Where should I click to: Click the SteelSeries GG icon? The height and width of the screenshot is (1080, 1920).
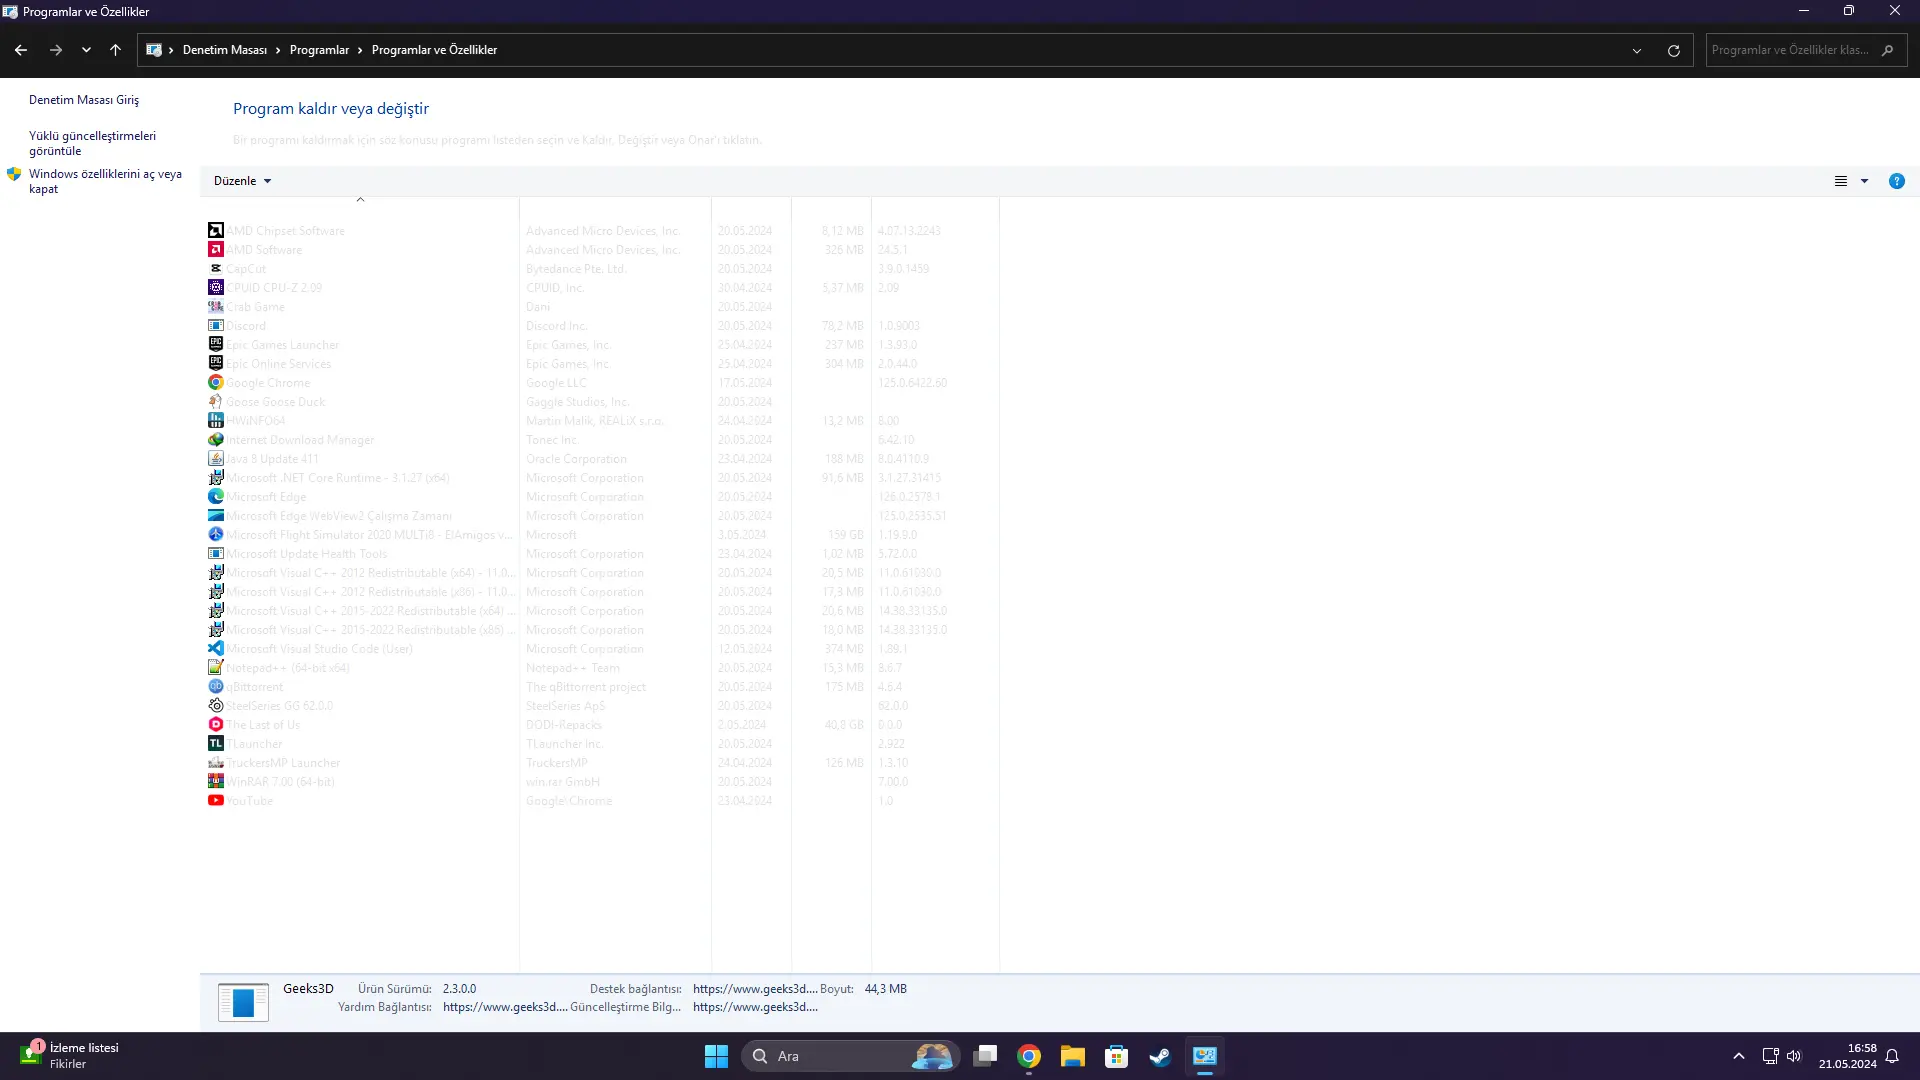[x=215, y=706]
